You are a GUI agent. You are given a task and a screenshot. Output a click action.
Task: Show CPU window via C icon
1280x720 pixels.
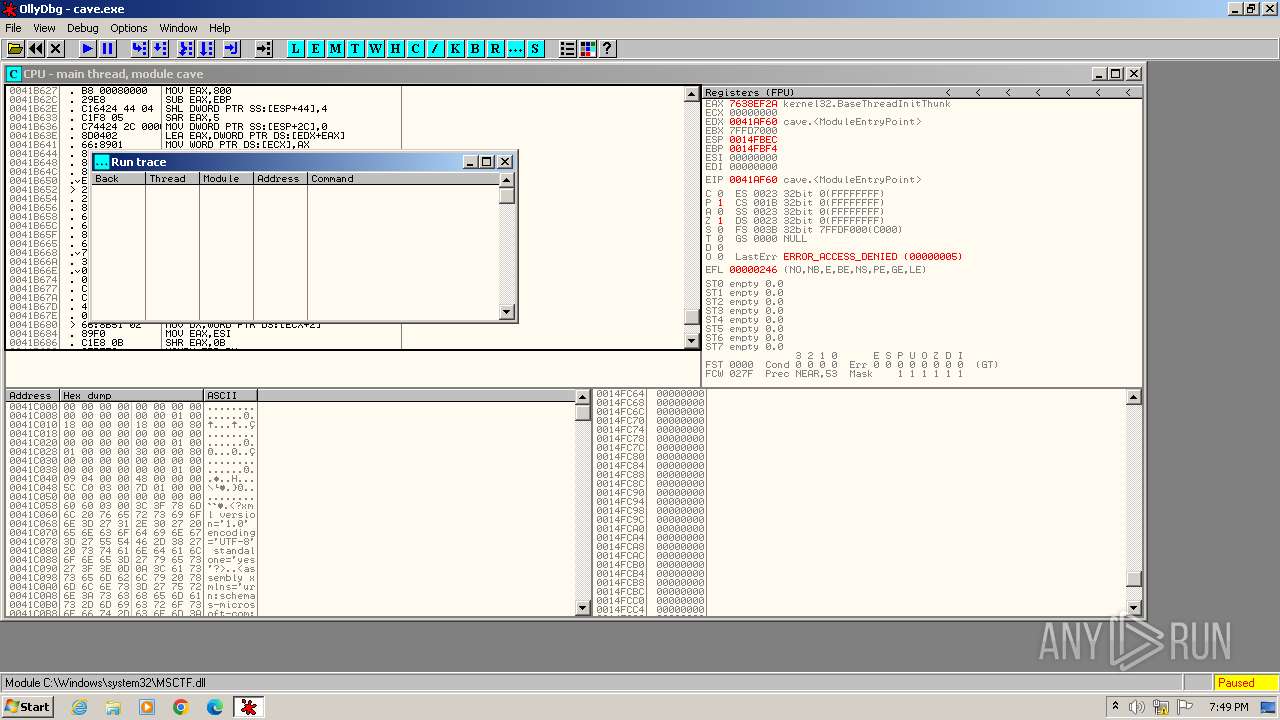415,48
